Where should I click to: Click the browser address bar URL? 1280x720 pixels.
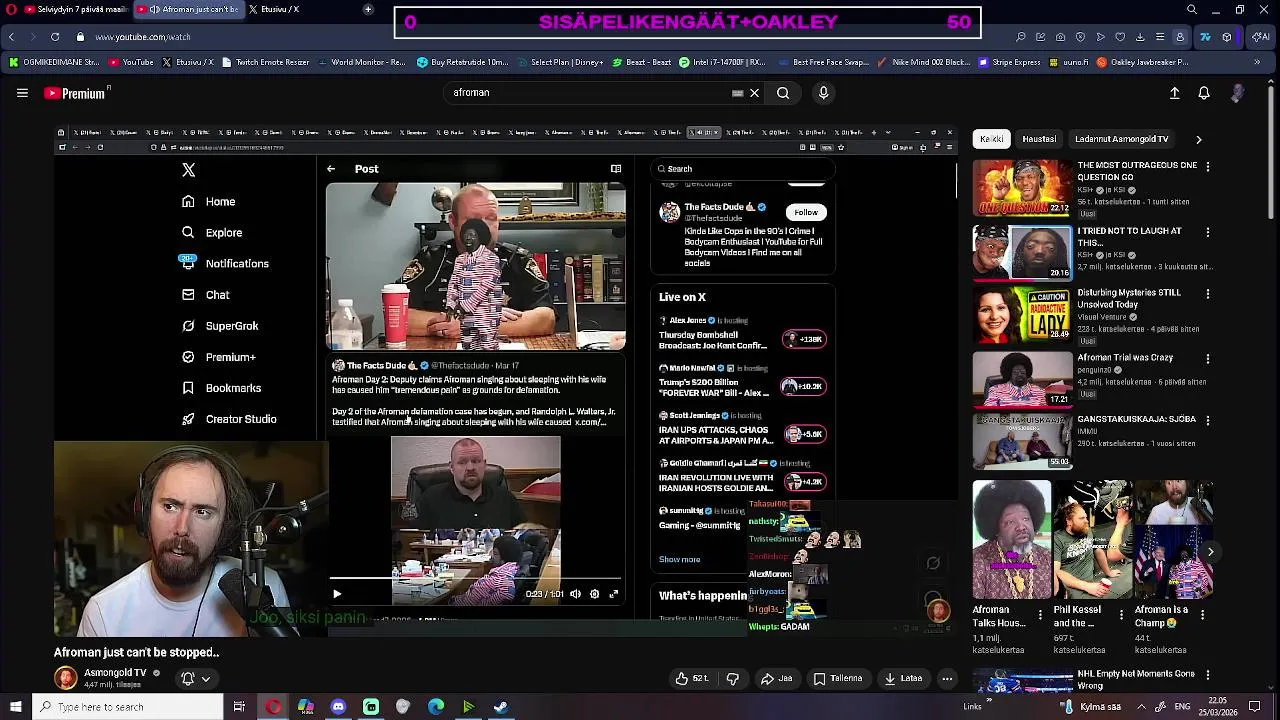point(143,37)
